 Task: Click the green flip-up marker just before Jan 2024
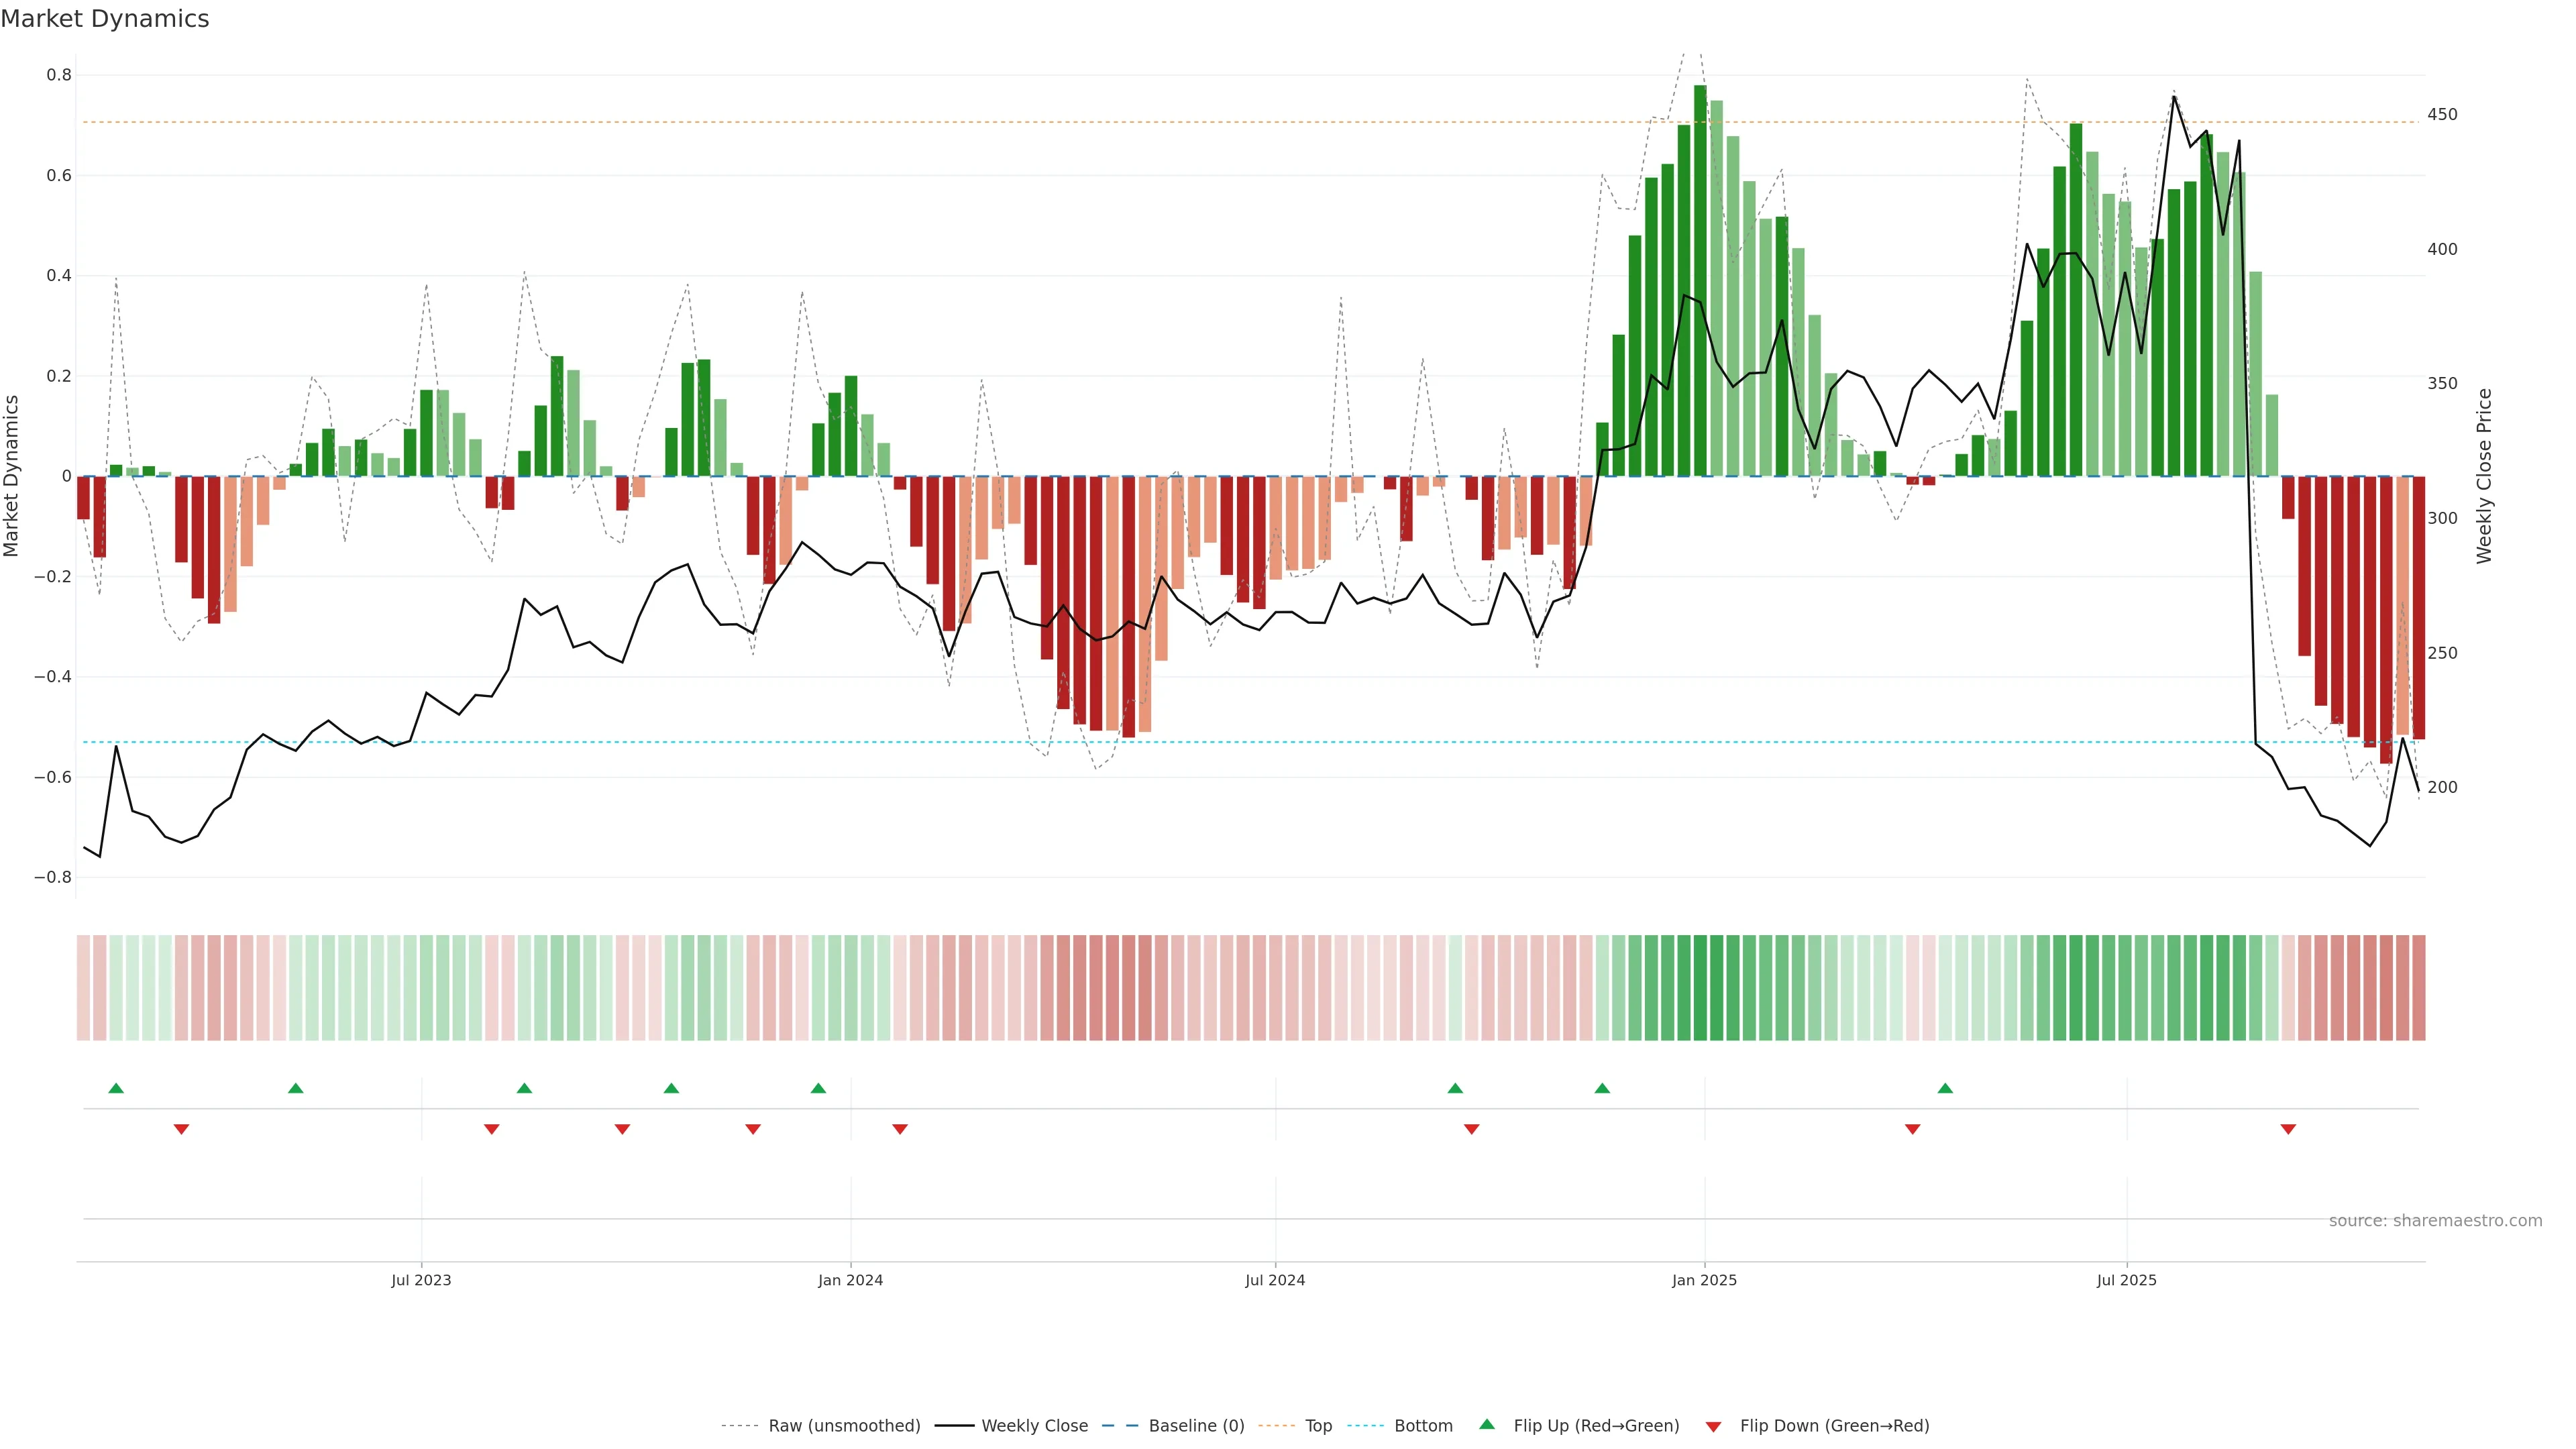(818, 1088)
